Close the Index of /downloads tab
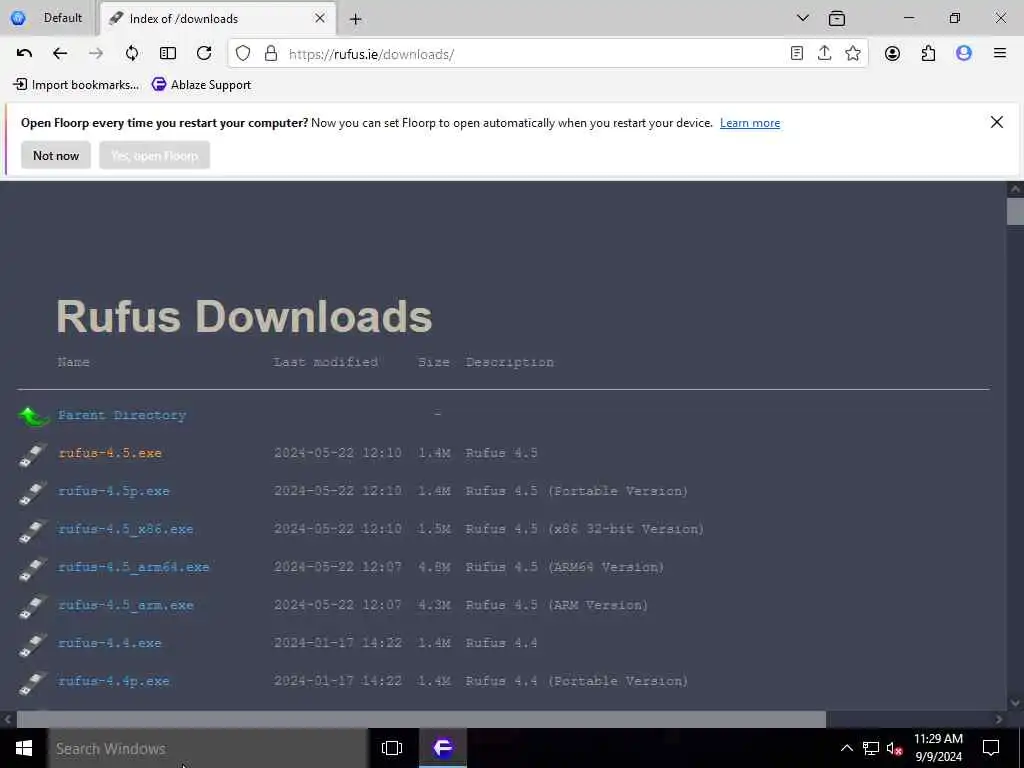Viewport: 1024px width, 768px height. (320, 18)
